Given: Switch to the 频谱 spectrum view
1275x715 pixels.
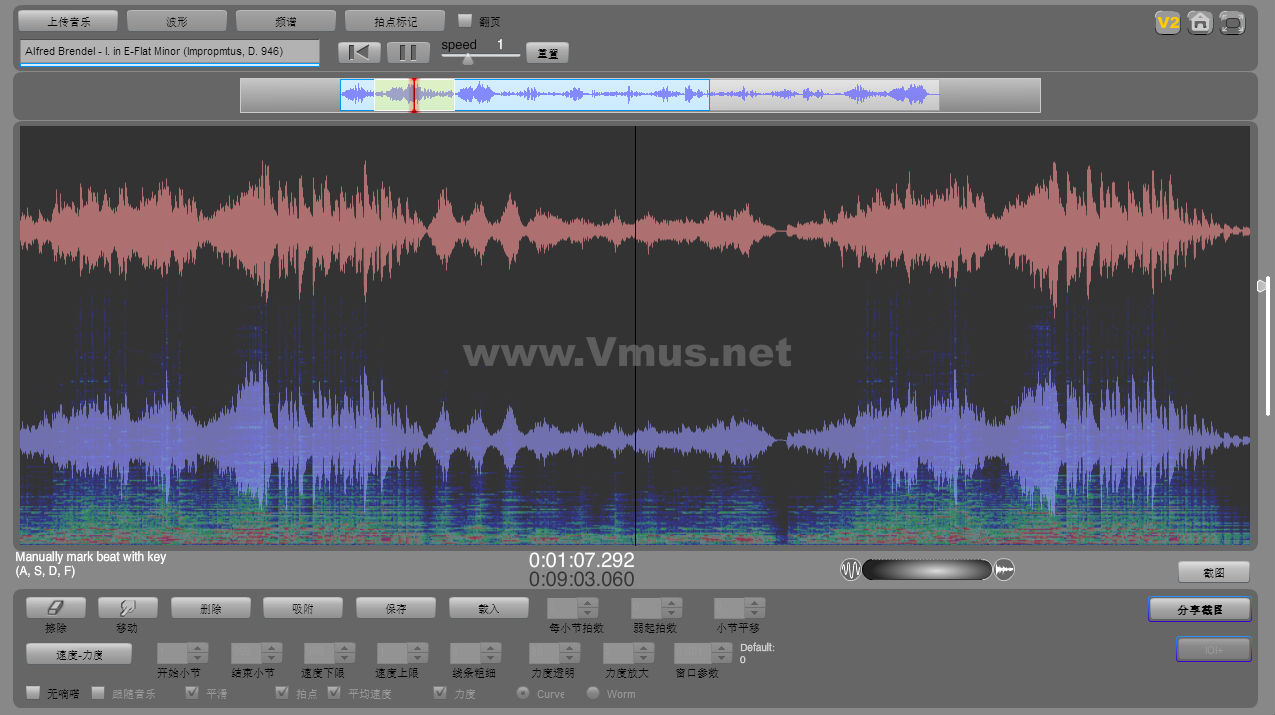Looking at the screenshot, I should [286, 21].
